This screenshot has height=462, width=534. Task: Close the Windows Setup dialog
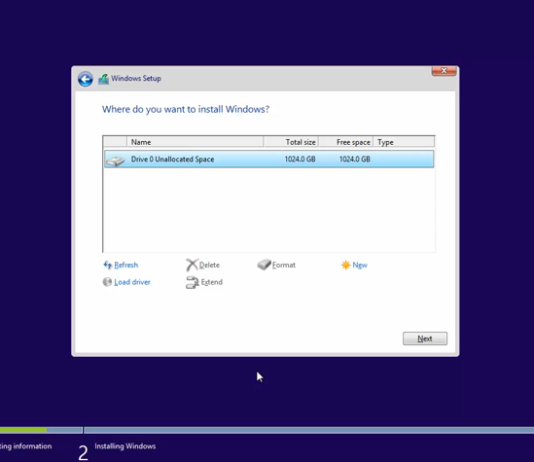[x=444, y=71]
